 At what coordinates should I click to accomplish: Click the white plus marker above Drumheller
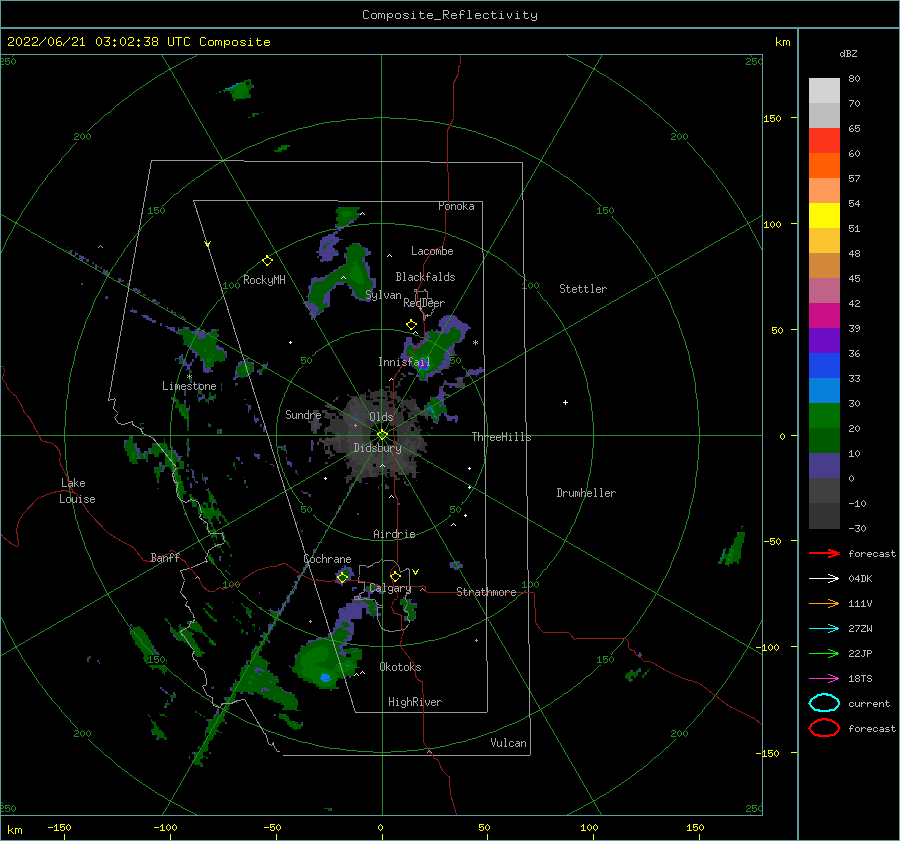(x=565, y=402)
